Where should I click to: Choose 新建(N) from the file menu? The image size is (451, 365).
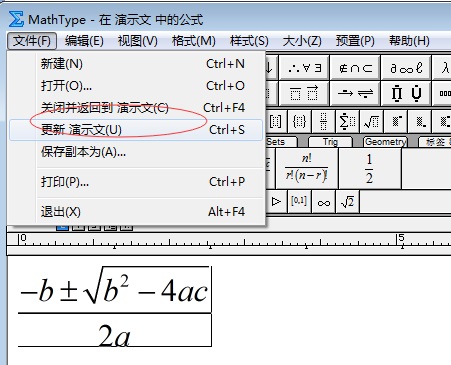[x=137, y=64]
